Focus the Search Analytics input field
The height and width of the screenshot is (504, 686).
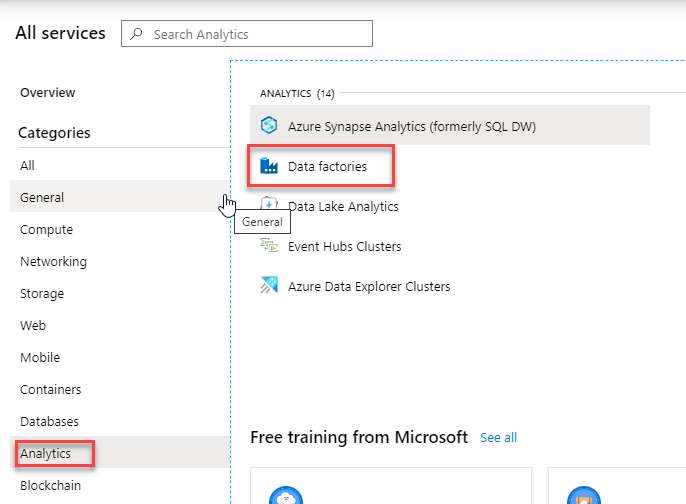247,34
